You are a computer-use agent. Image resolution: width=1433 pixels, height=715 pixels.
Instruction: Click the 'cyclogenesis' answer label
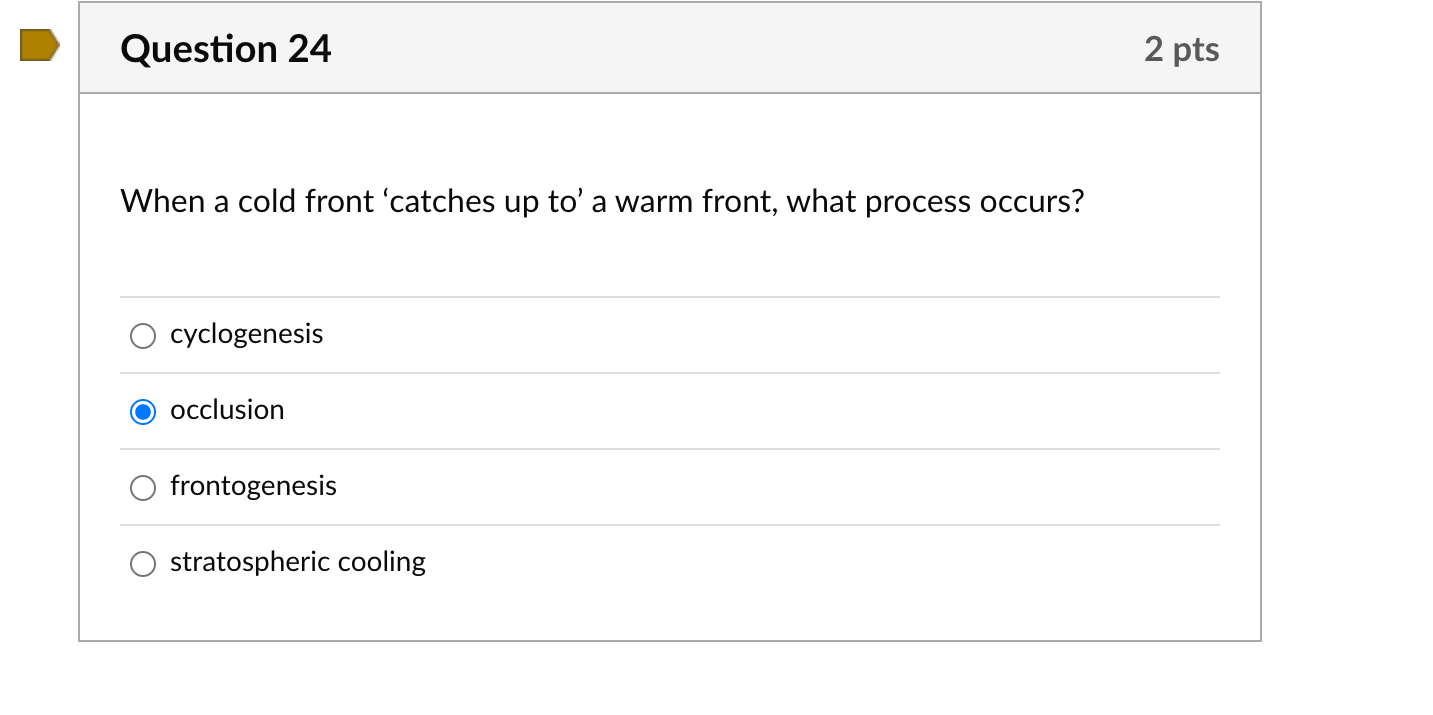[246, 334]
